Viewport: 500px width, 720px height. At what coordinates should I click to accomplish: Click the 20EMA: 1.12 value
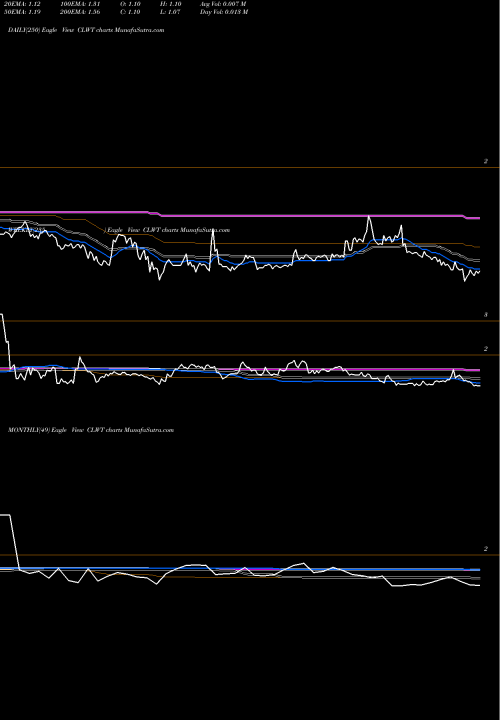(22, 4)
